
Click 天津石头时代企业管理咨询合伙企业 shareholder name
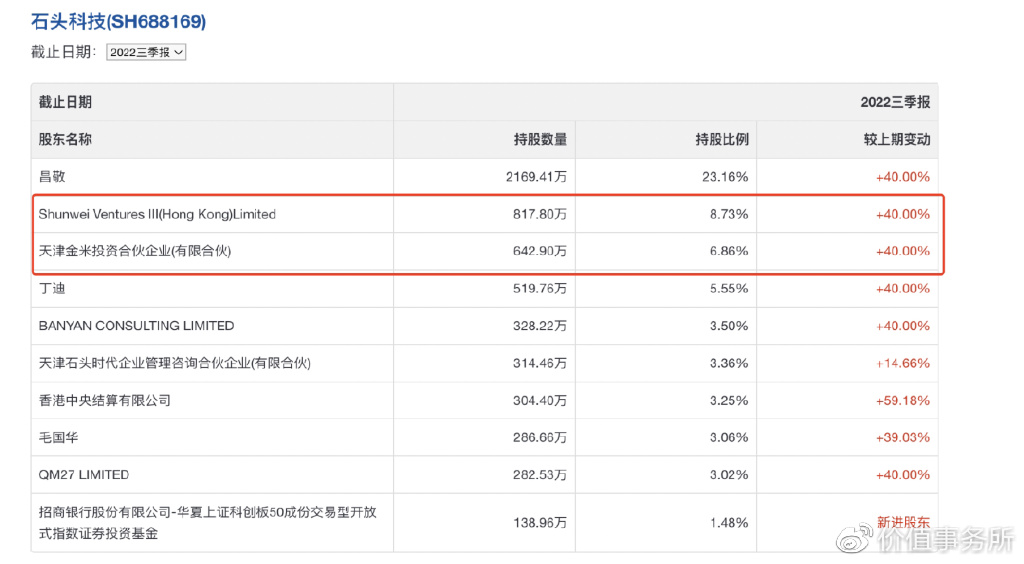[x=181, y=363]
